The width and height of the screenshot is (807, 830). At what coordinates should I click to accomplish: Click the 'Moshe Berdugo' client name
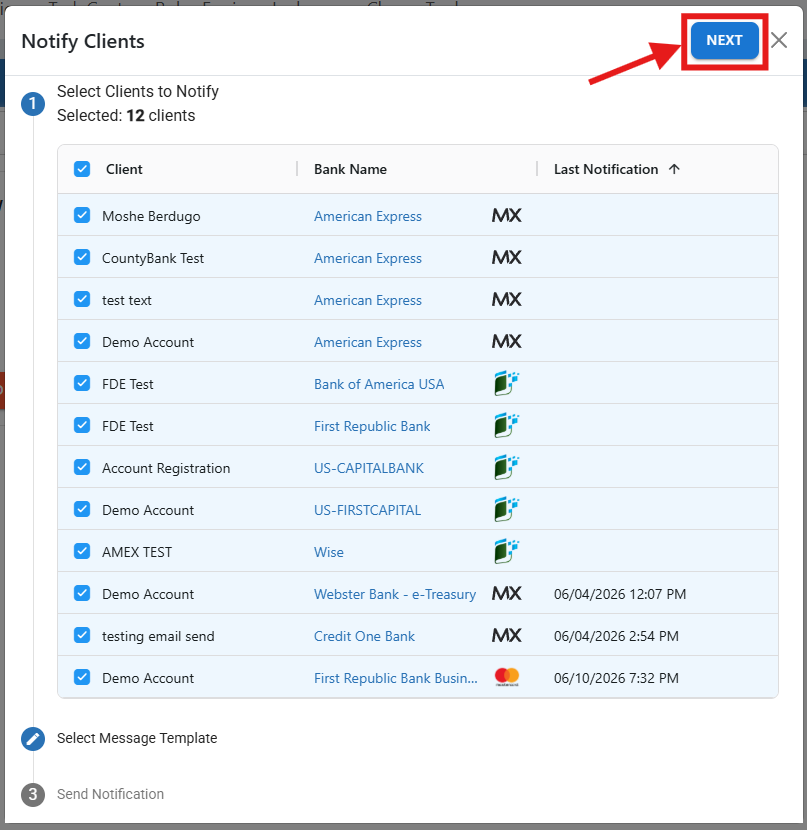(x=151, y=216)
